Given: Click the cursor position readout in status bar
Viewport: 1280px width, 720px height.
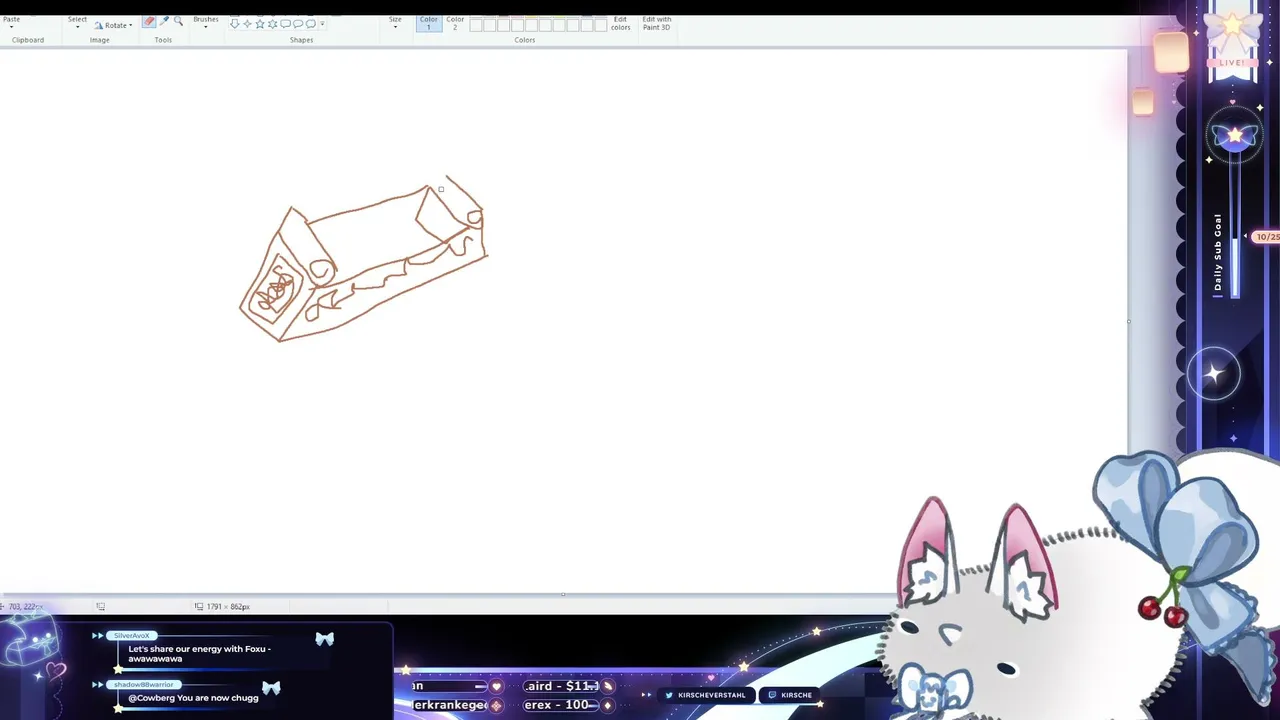Looking at the screenshot, I should [x=24, y=607].
